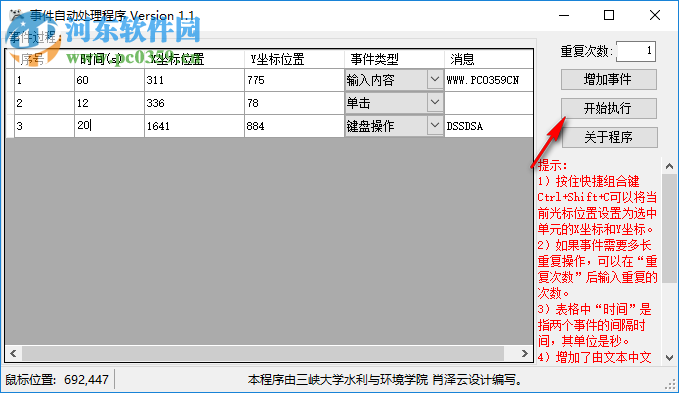This screenshot has width=679, height=393.
Task: Open the 关于程序 about dialog
Action: point(609,137)
